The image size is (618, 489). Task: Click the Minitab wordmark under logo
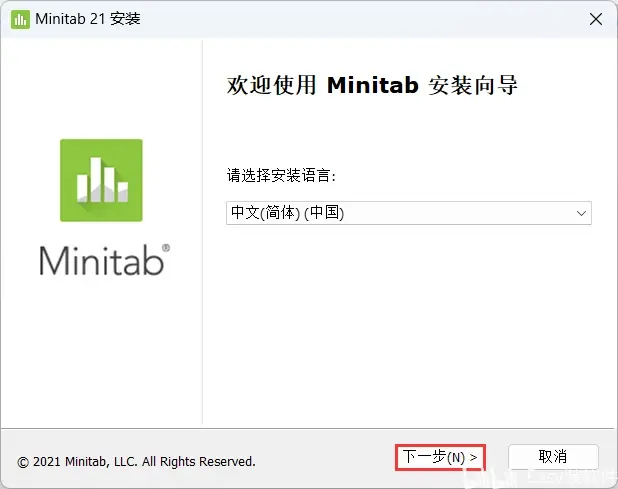click(x=105, y=260)
